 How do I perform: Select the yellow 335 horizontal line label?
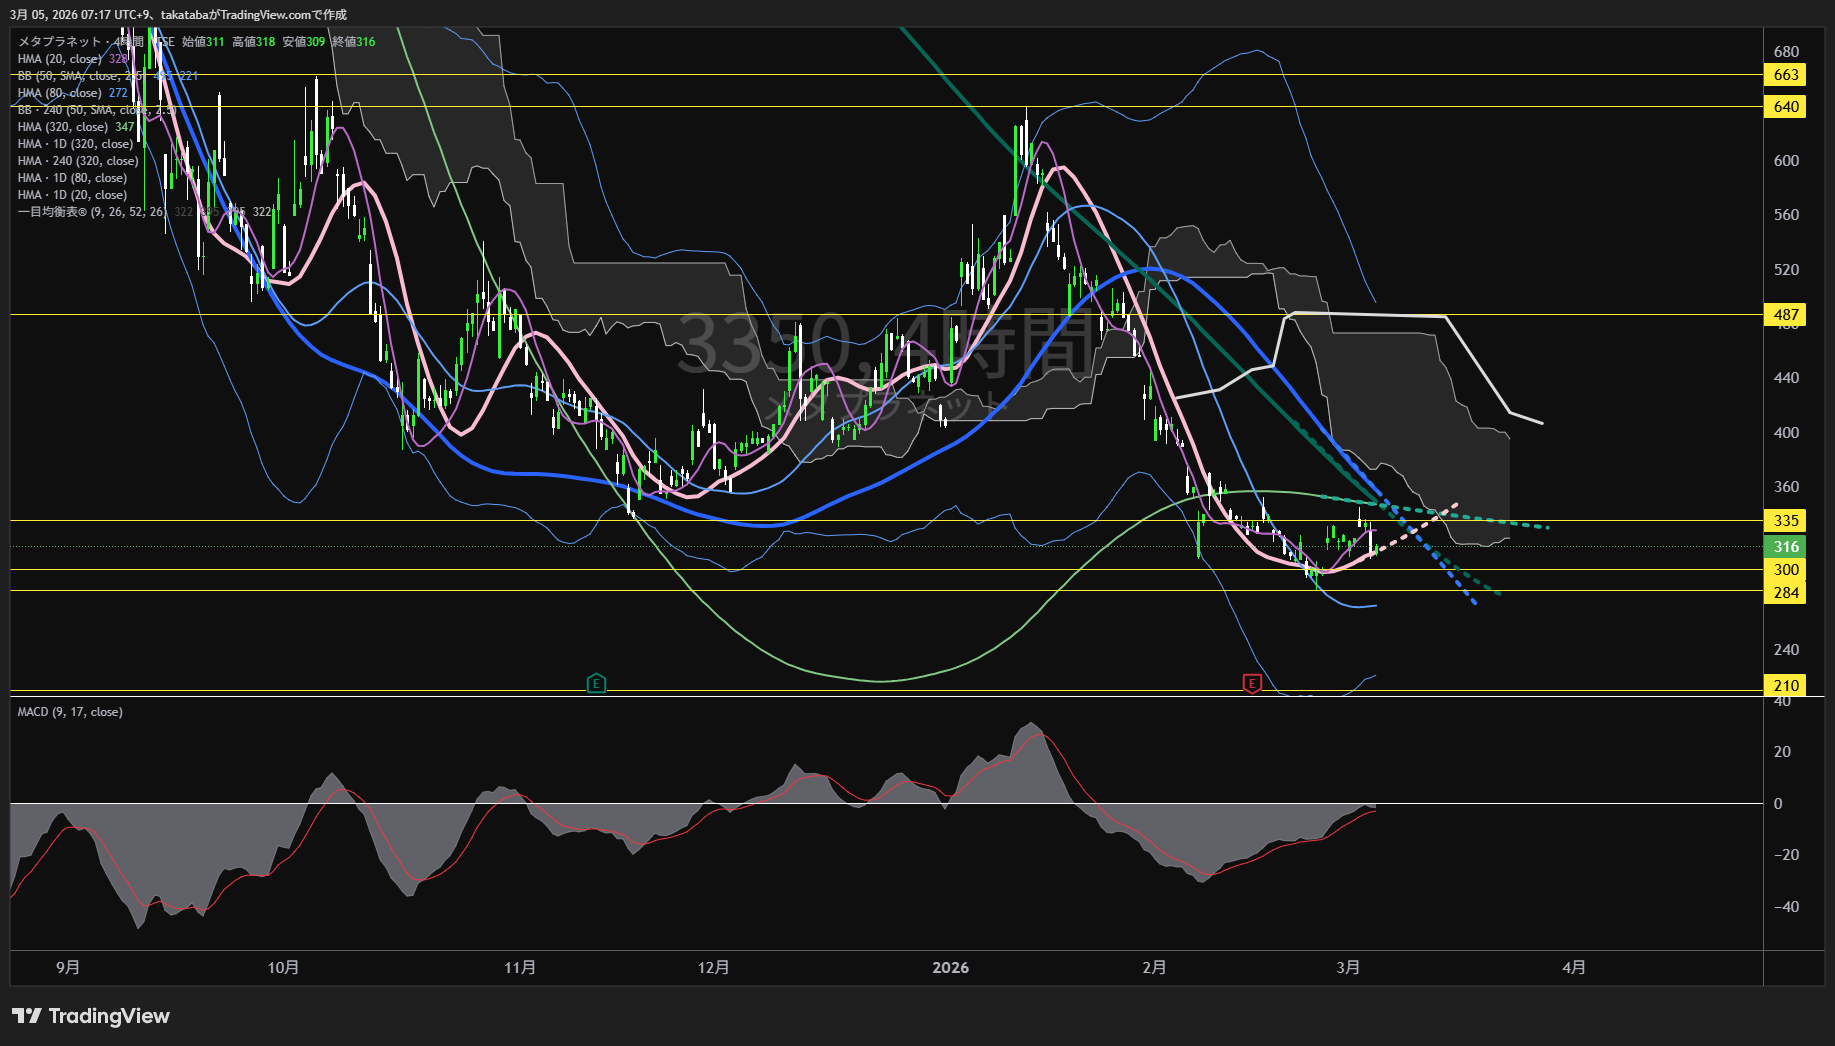(x=1786, y=521)
